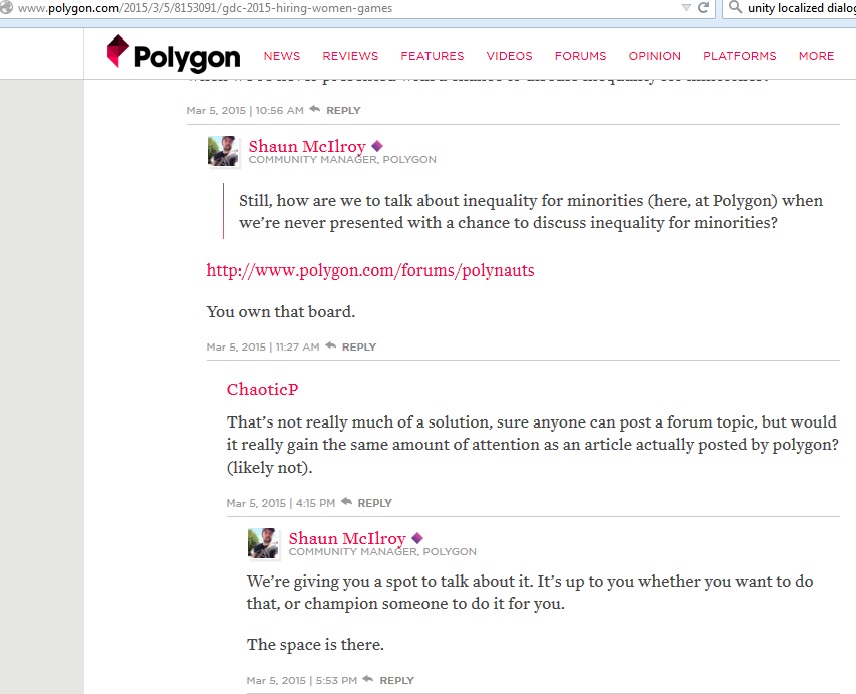
Task: Open ChaoticP's profile
Action: (x=263, y=389)
